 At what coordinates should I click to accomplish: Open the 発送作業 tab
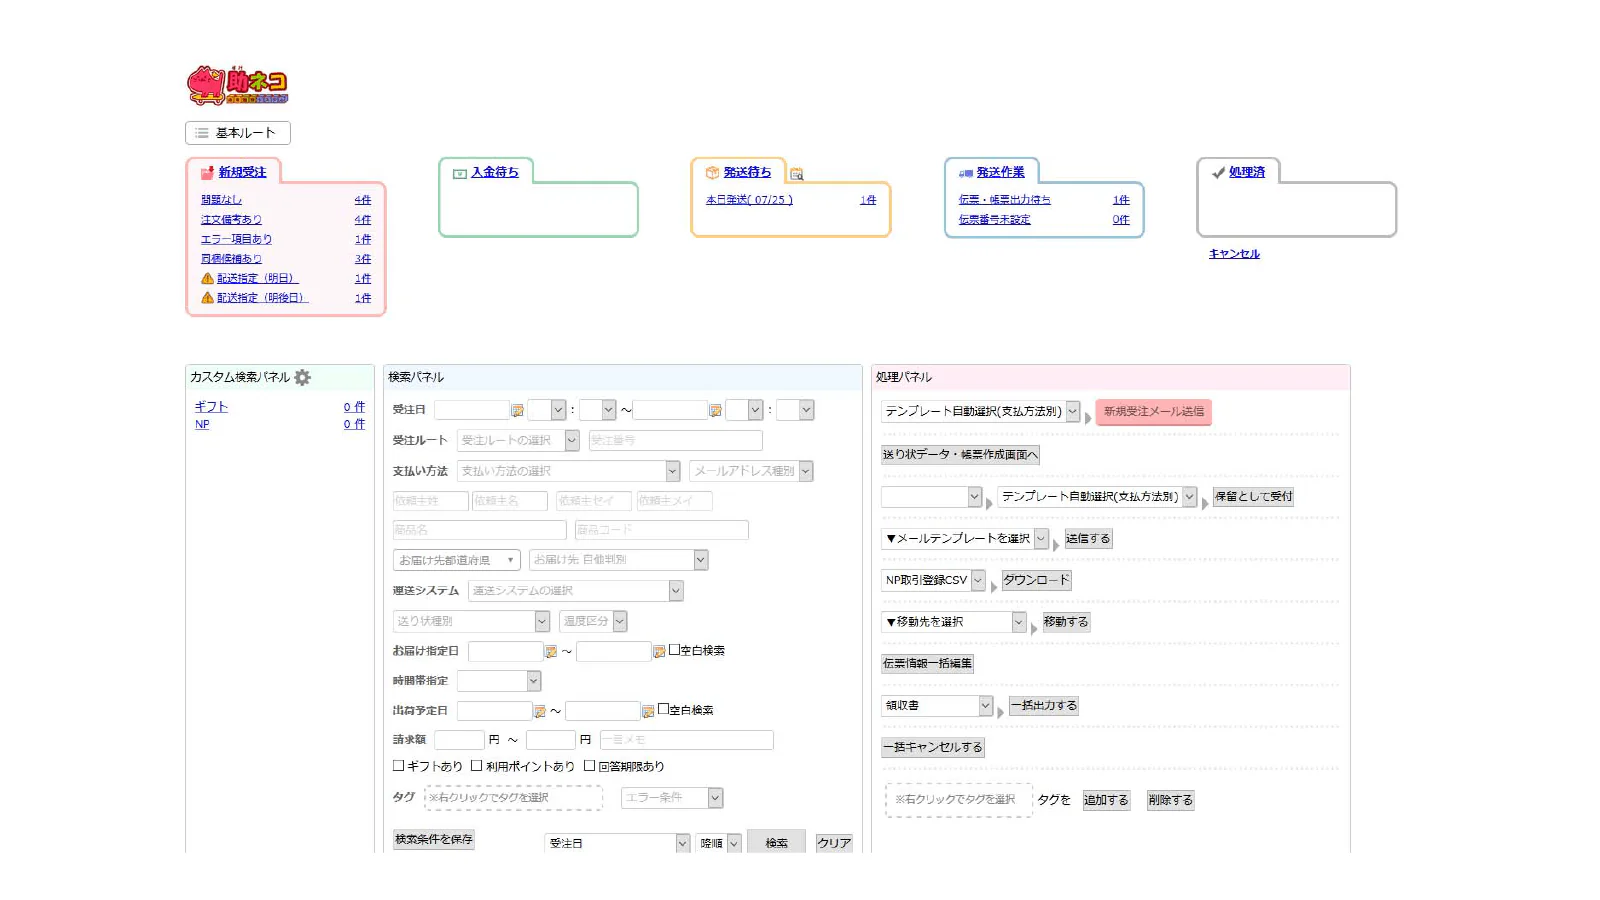point(1000,172)
